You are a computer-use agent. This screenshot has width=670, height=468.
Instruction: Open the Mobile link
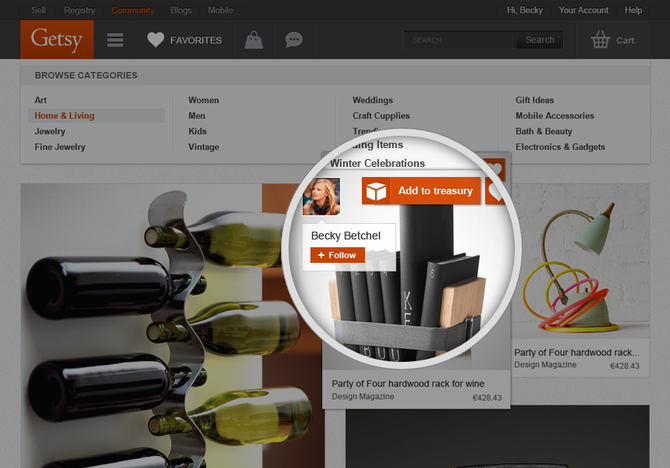point(220,10)
